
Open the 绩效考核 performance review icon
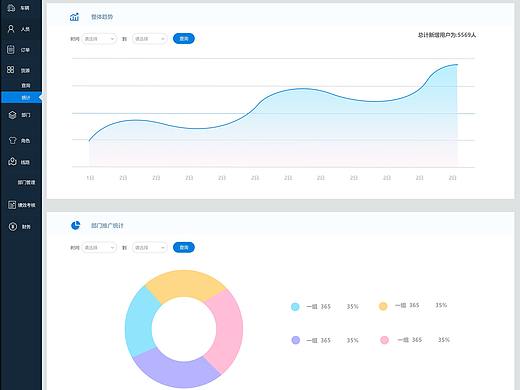12,205
